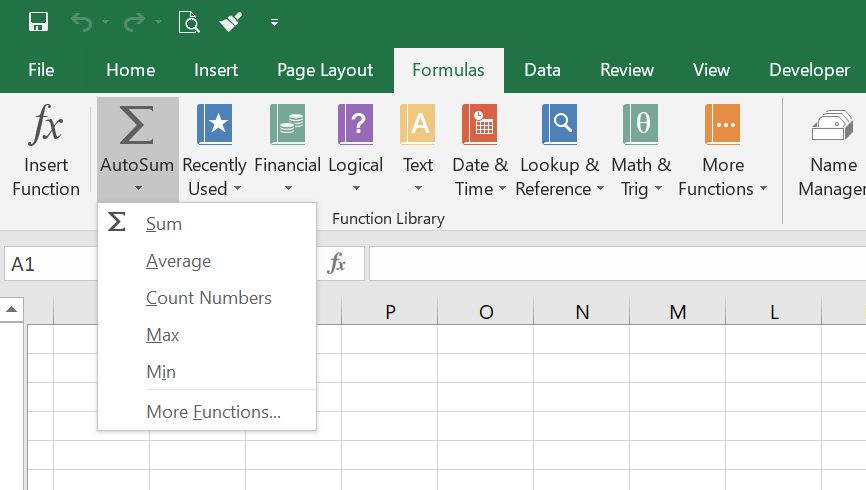Open the Date & Time functions icon

tap(480, 125)
